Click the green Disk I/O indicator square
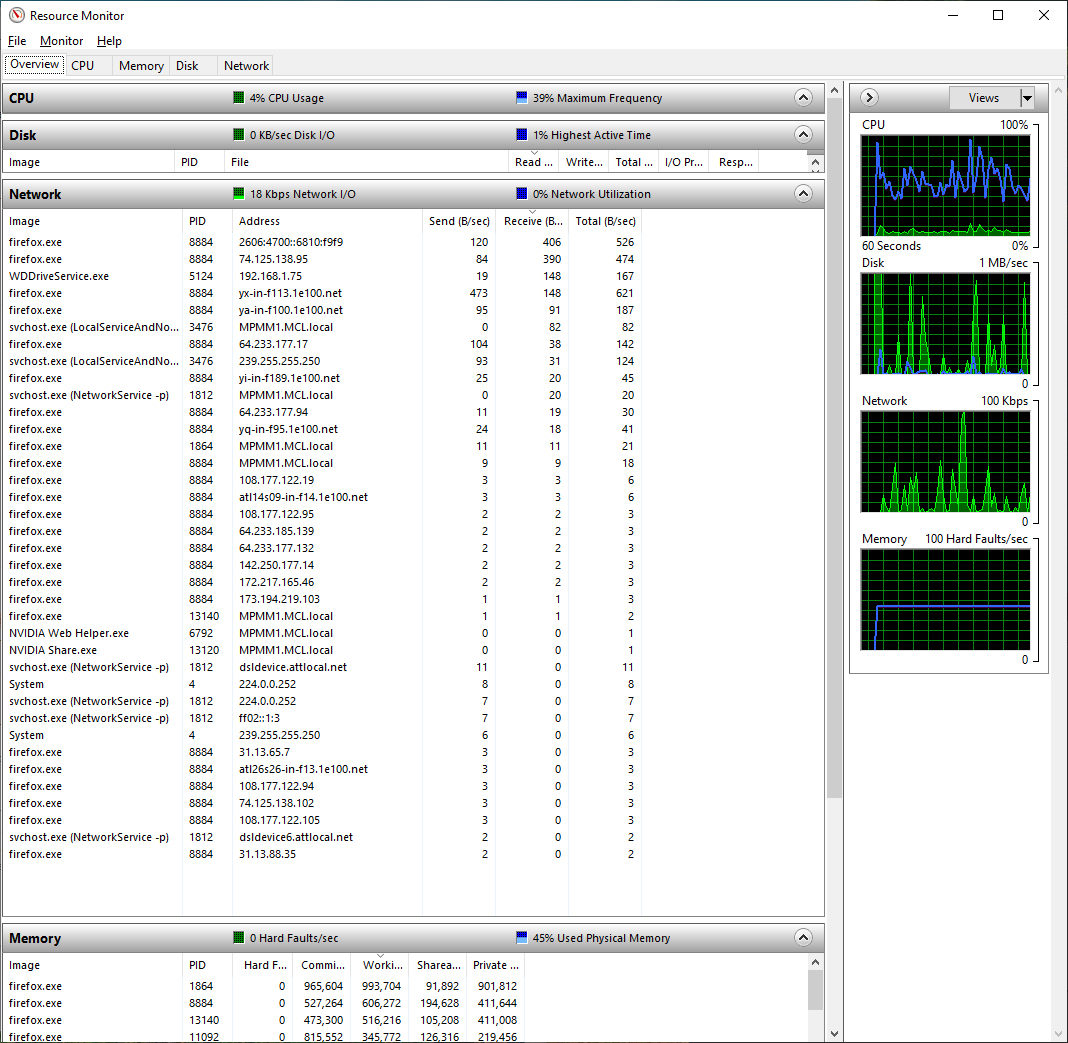 238,134
